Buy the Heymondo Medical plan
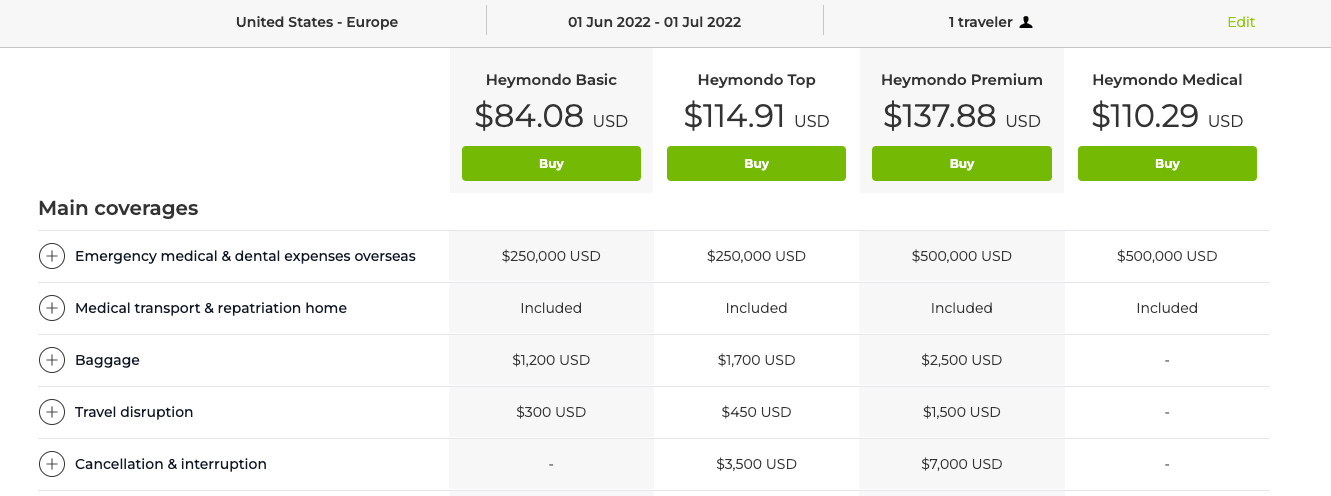This screenshot has height=496, width=1331. (x=1167, y=163)
